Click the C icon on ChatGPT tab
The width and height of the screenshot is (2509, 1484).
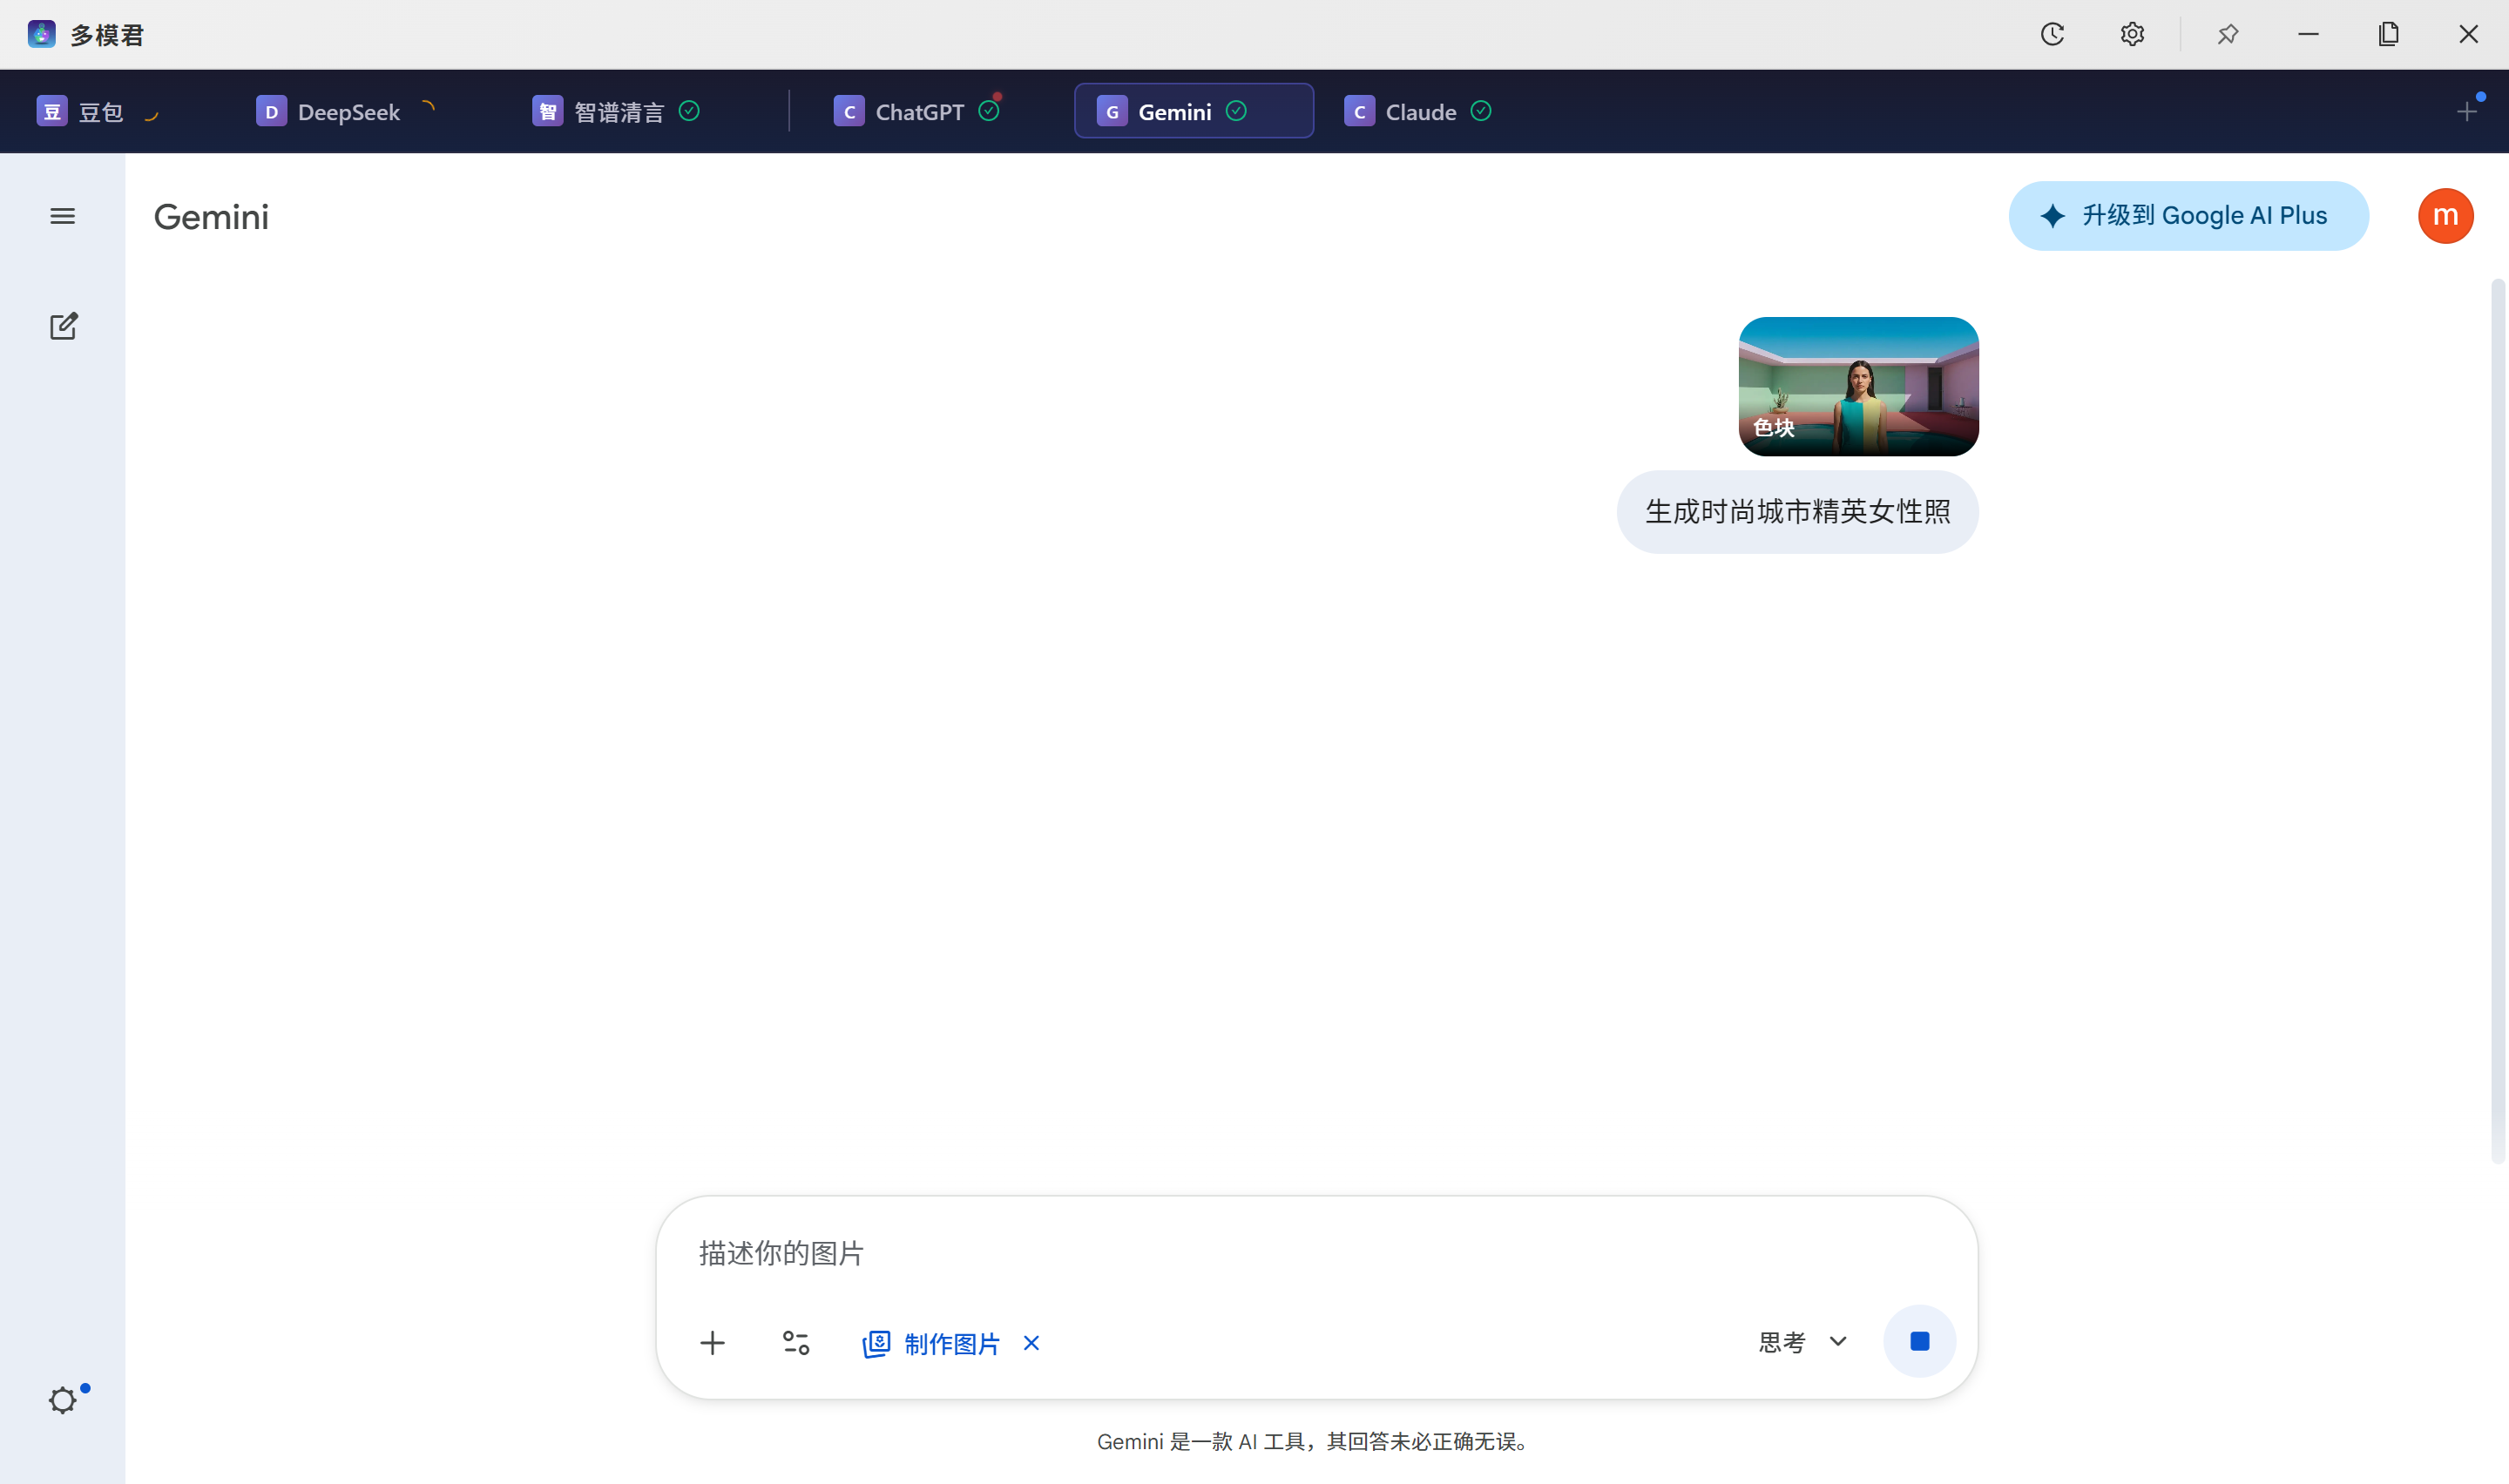[849, 111]
